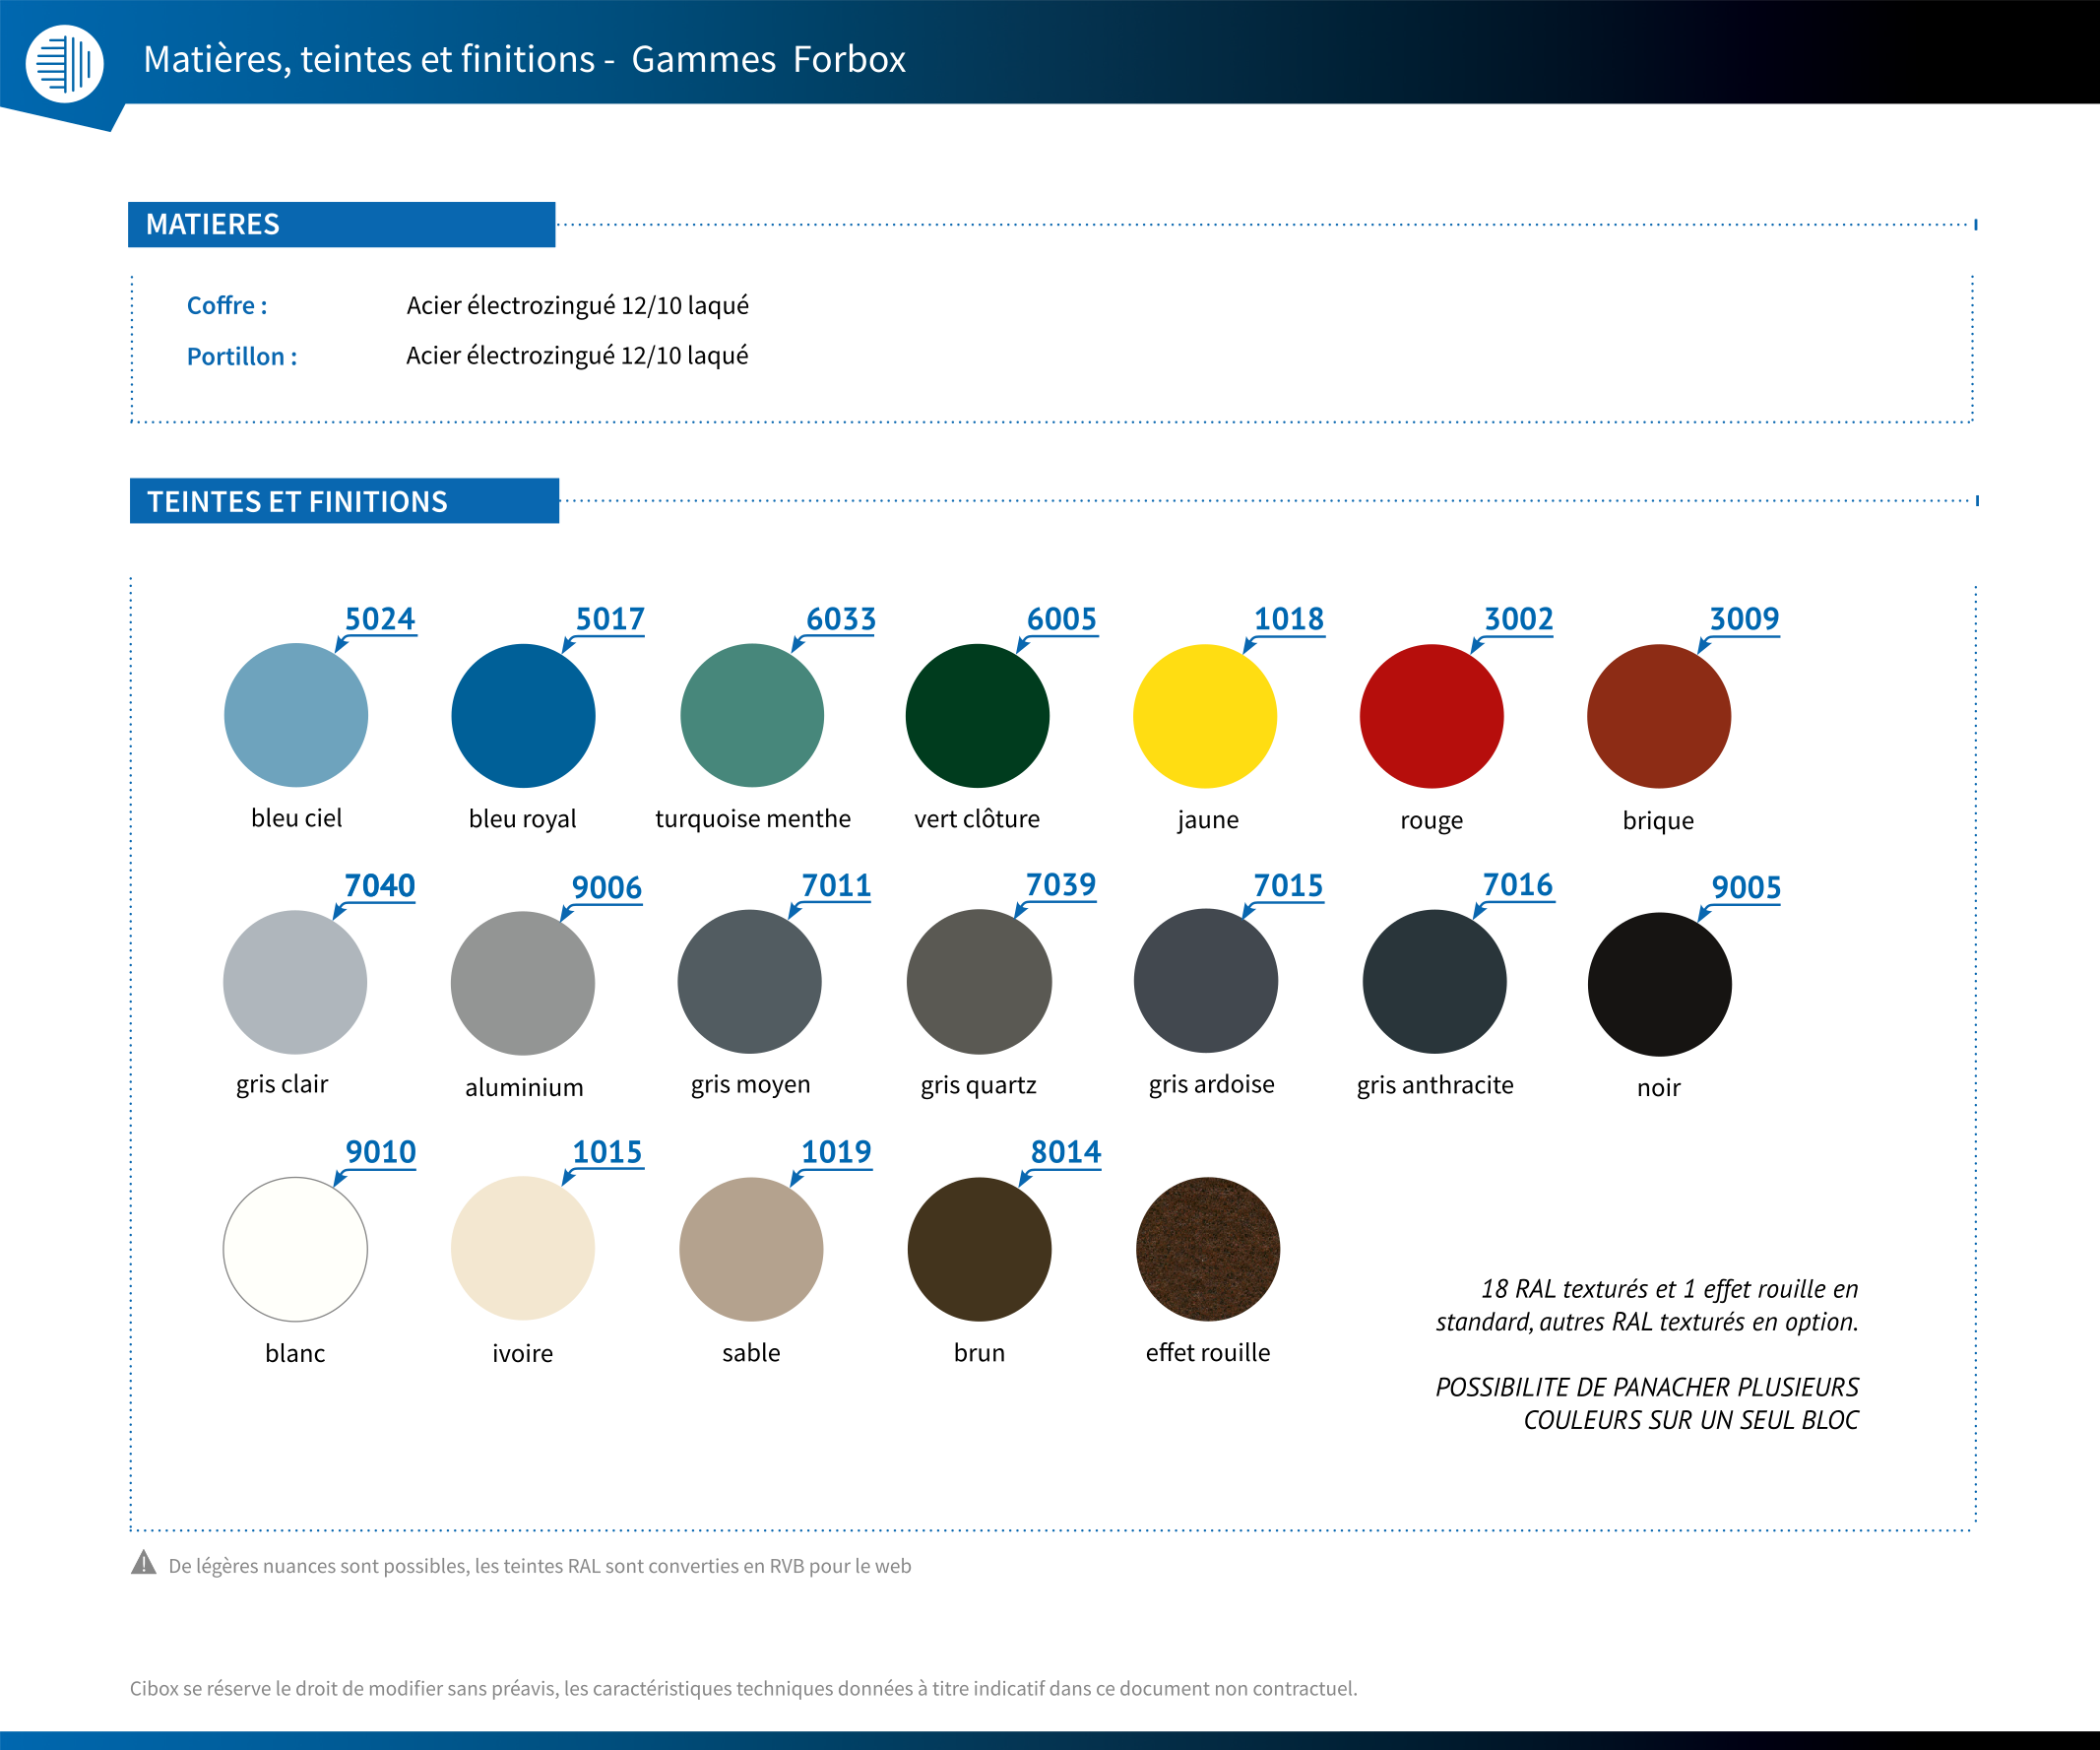Click the 'De légères nuances' footnote text
Screen dimensions: 2100x1750
pyautogui.click(x=540, y=1566)
